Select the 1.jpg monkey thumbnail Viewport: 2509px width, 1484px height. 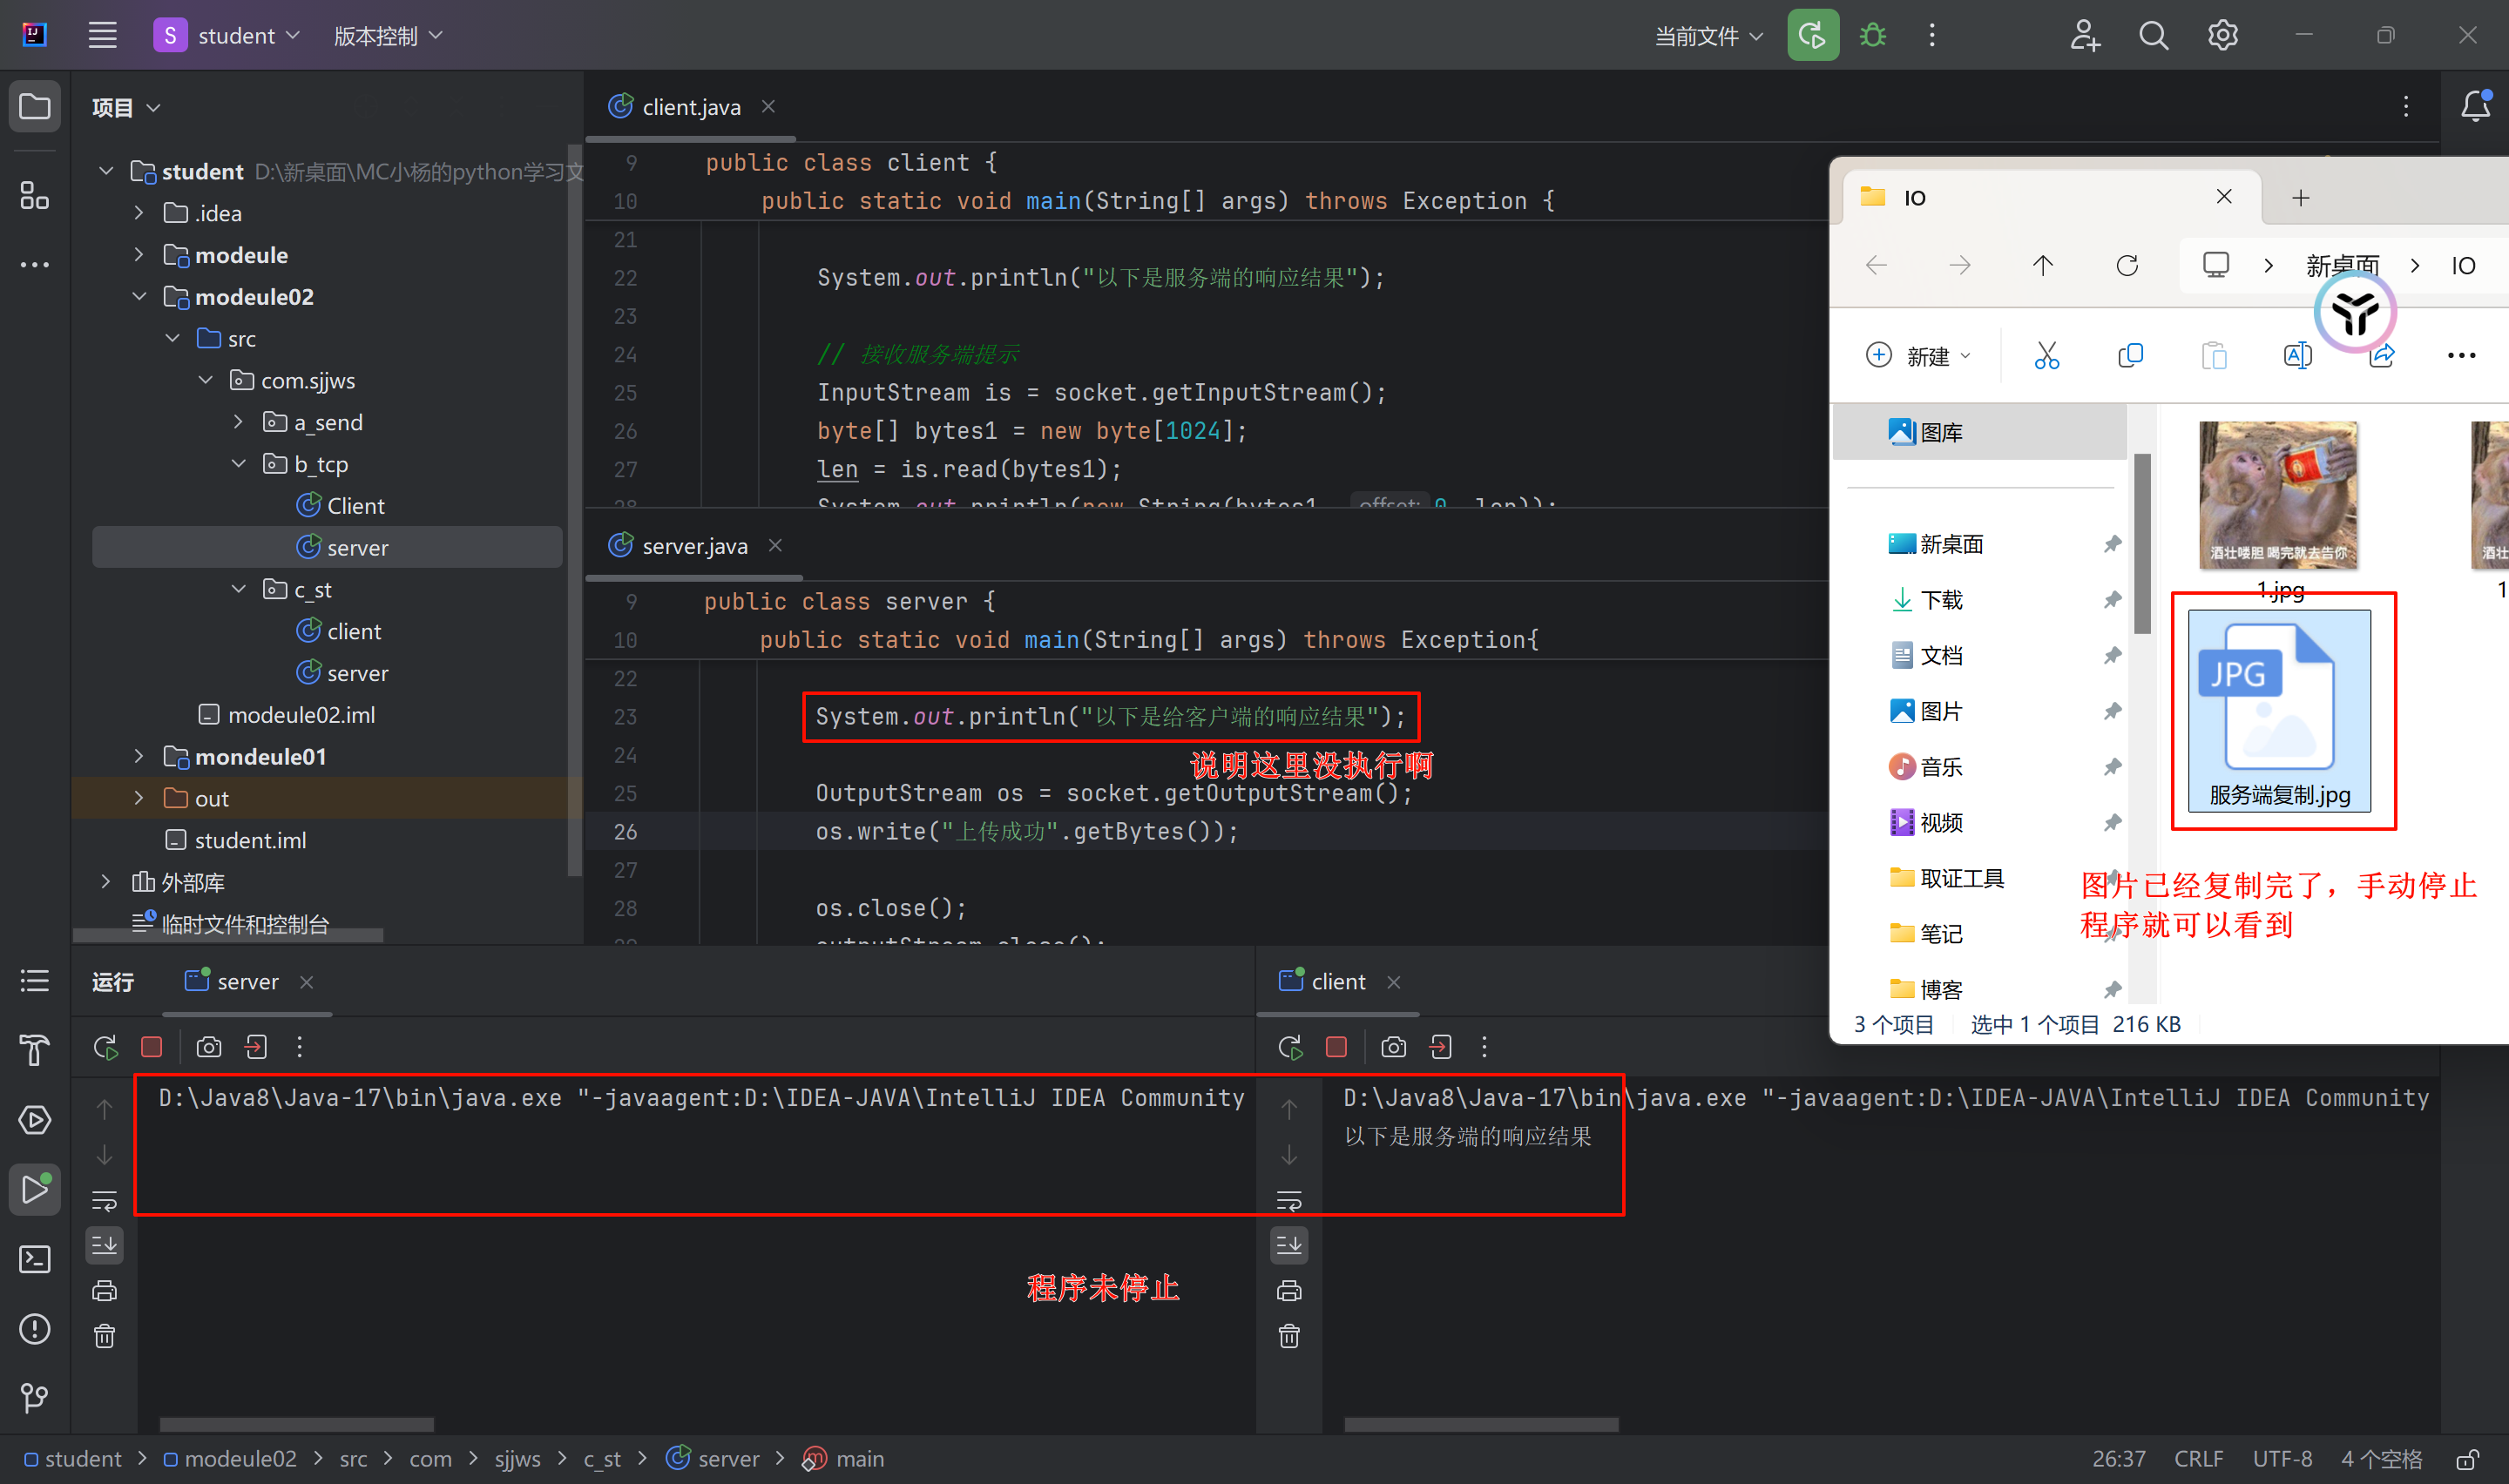[2278, 496]
